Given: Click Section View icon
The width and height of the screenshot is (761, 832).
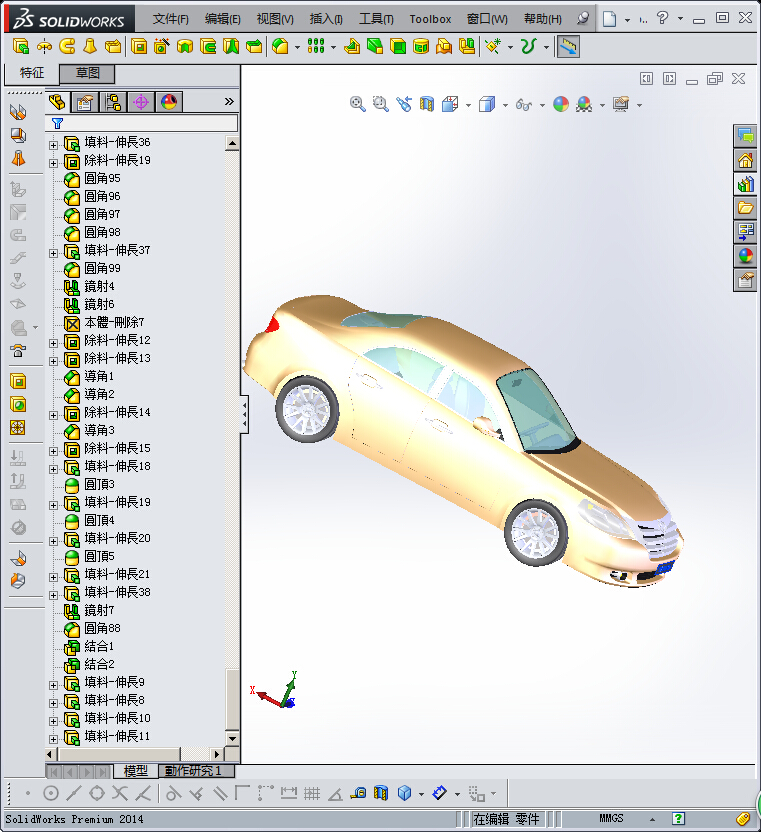Looking at the screenshot, I should 427,104.
